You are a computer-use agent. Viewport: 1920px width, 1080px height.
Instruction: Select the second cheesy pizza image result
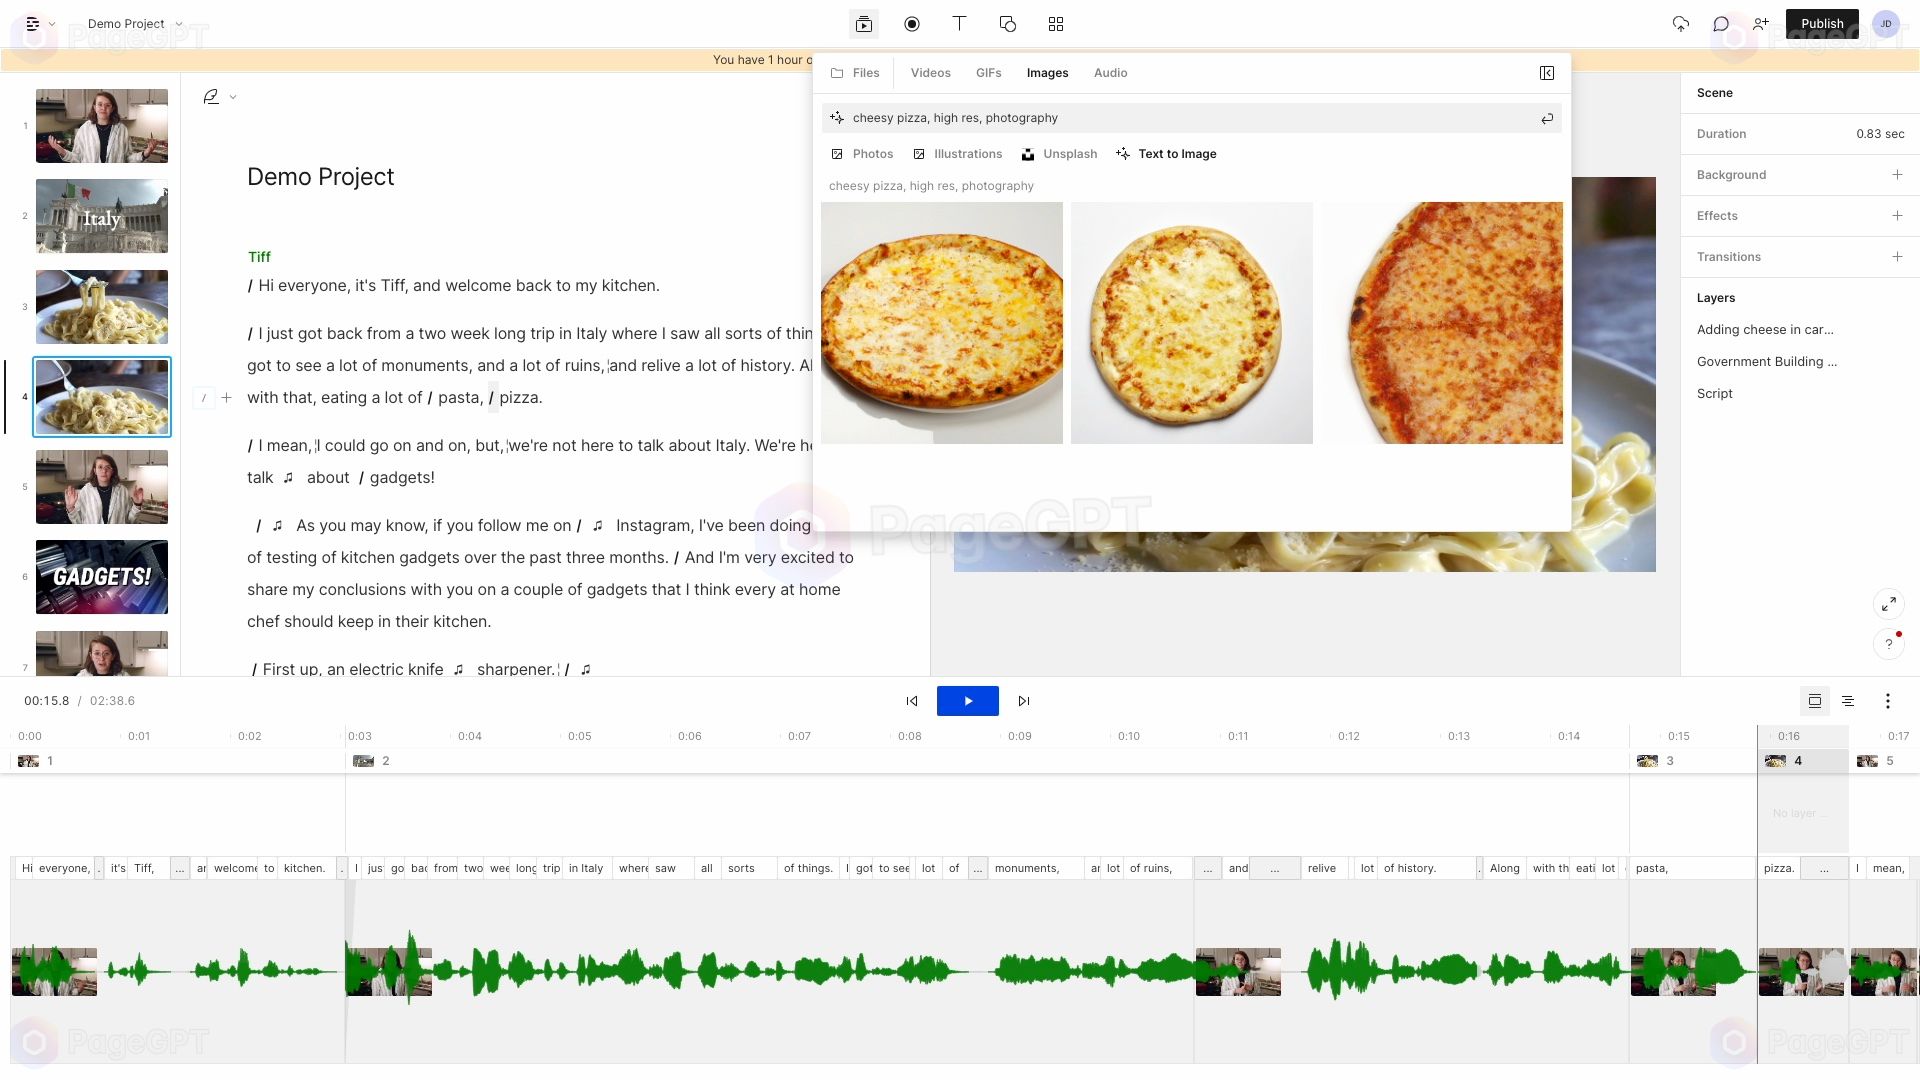(1189, 322)
